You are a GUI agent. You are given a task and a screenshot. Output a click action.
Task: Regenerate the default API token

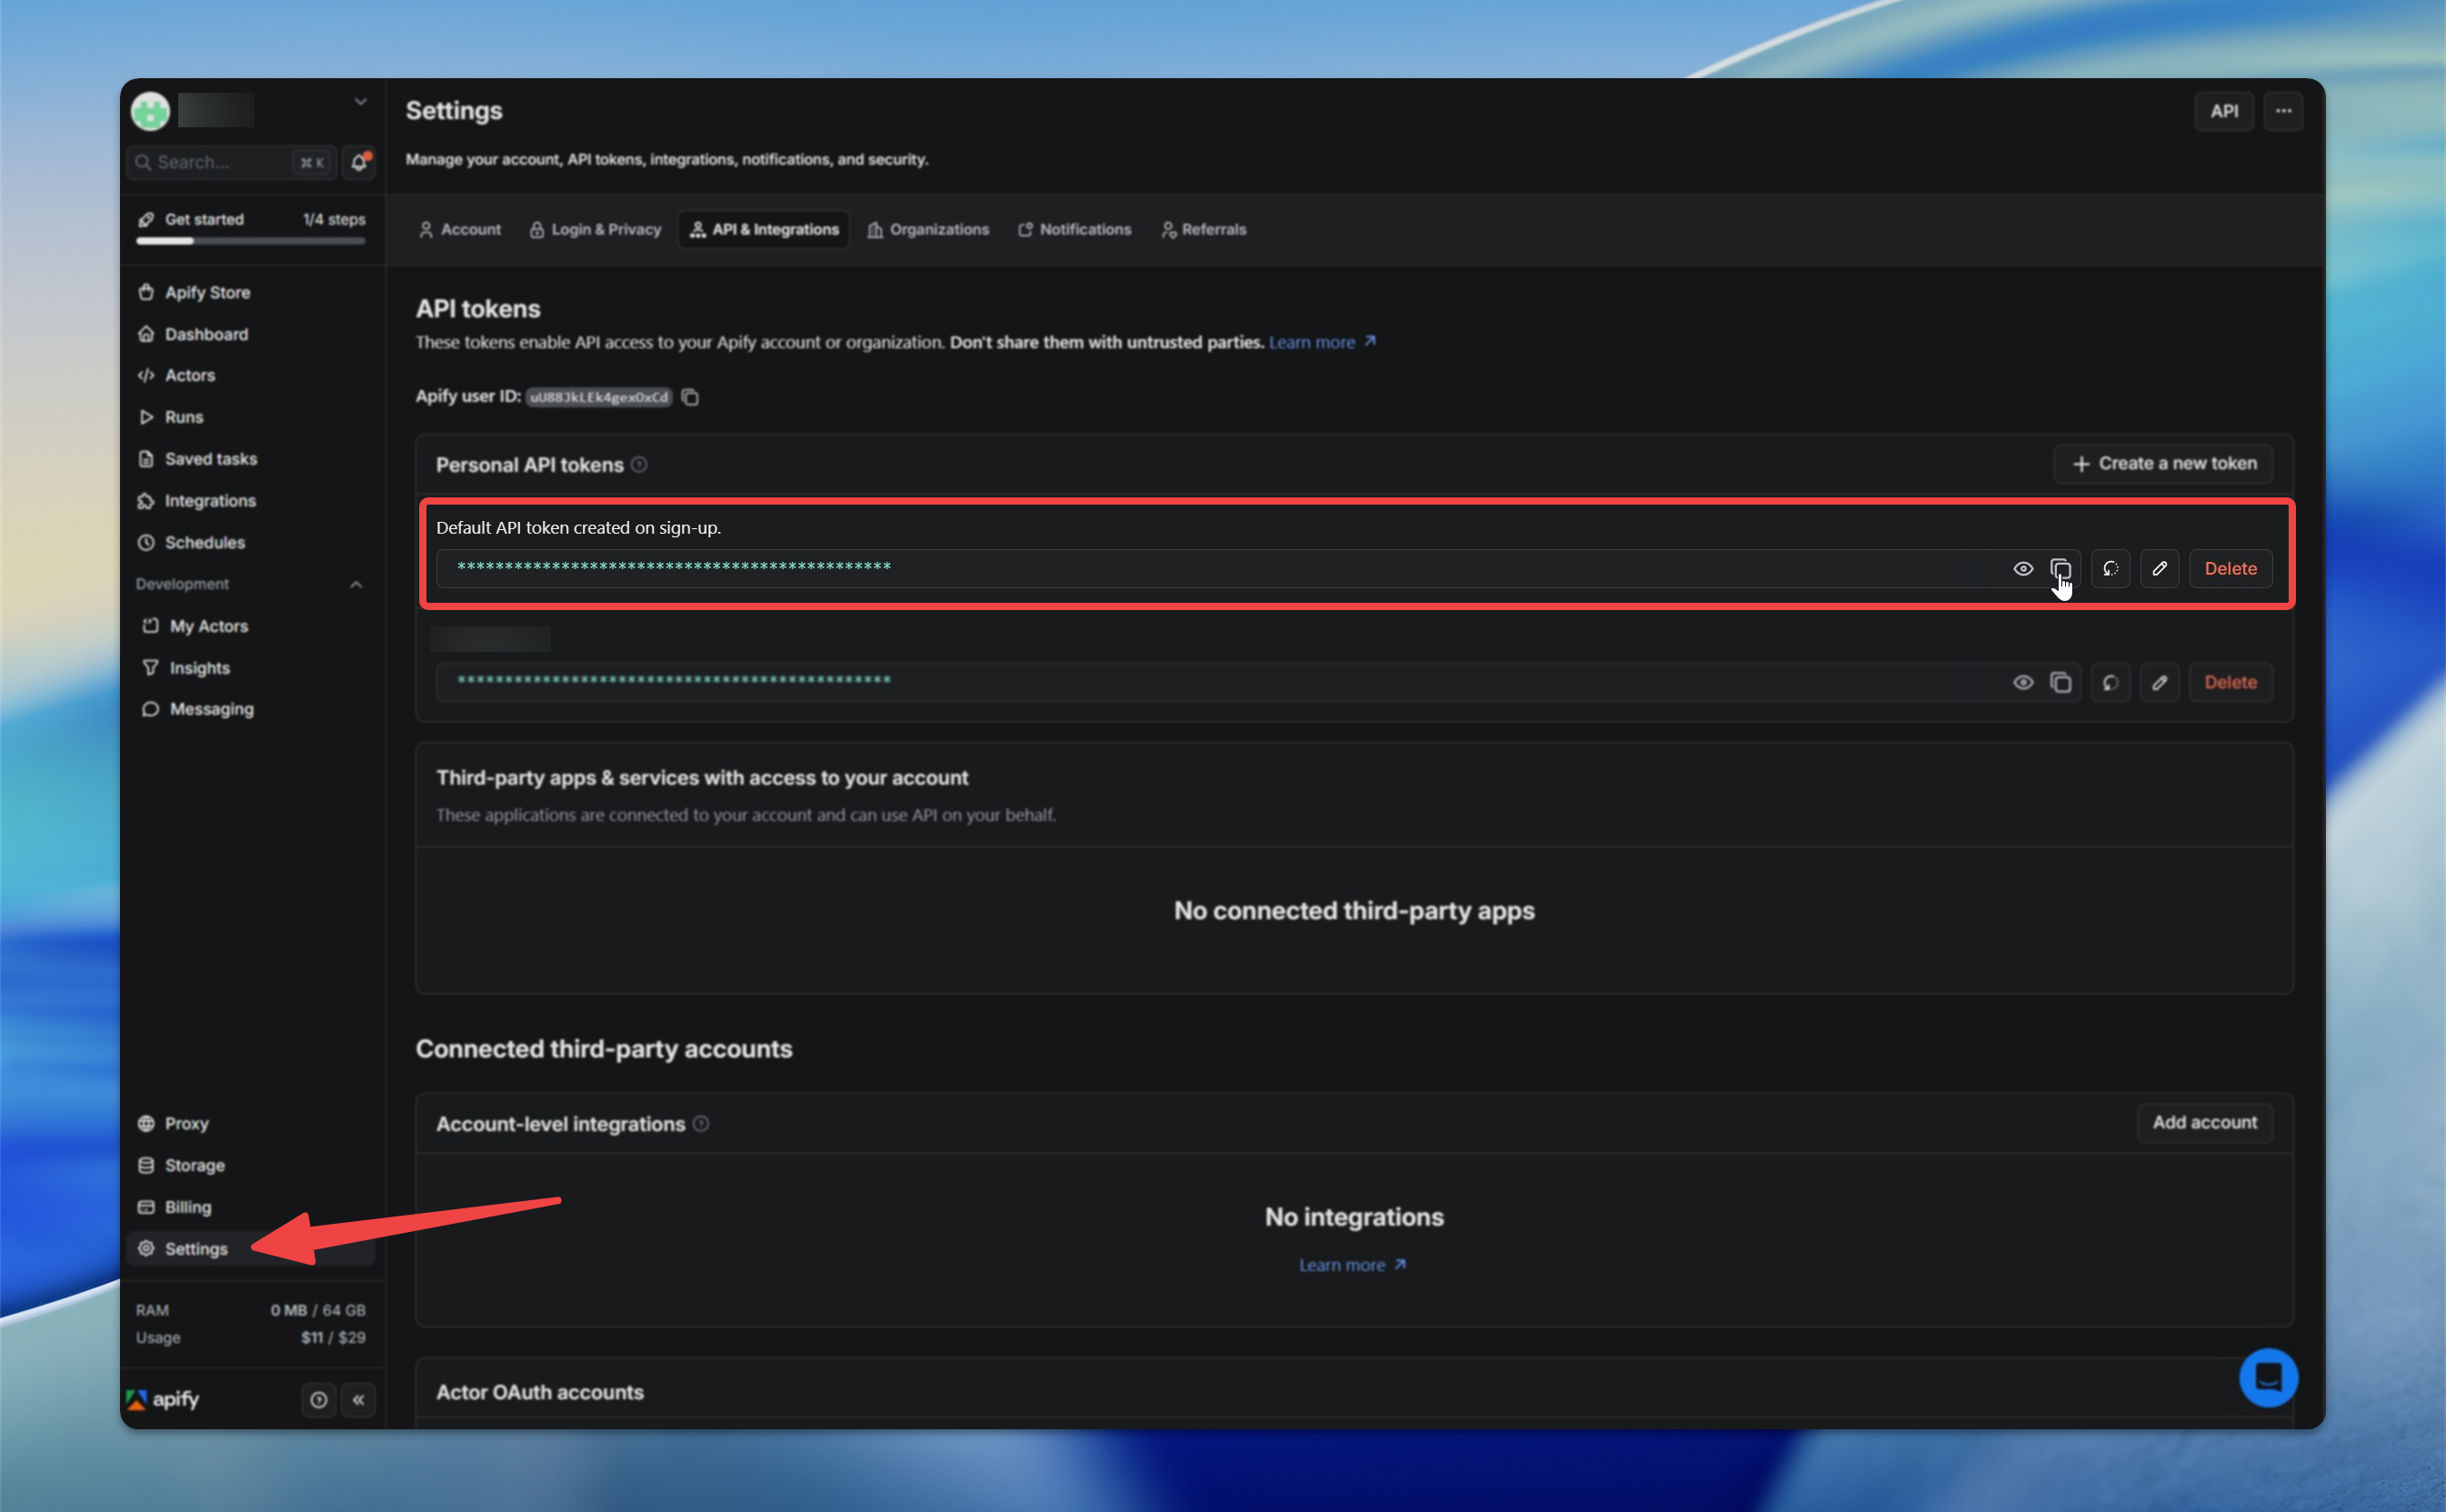[2110, 568]
